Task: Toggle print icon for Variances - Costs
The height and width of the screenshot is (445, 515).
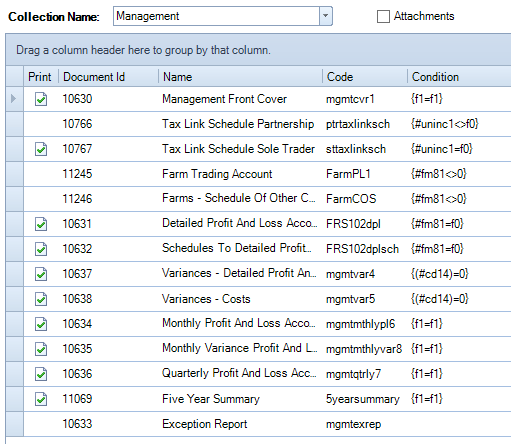Action: (41, 299)
